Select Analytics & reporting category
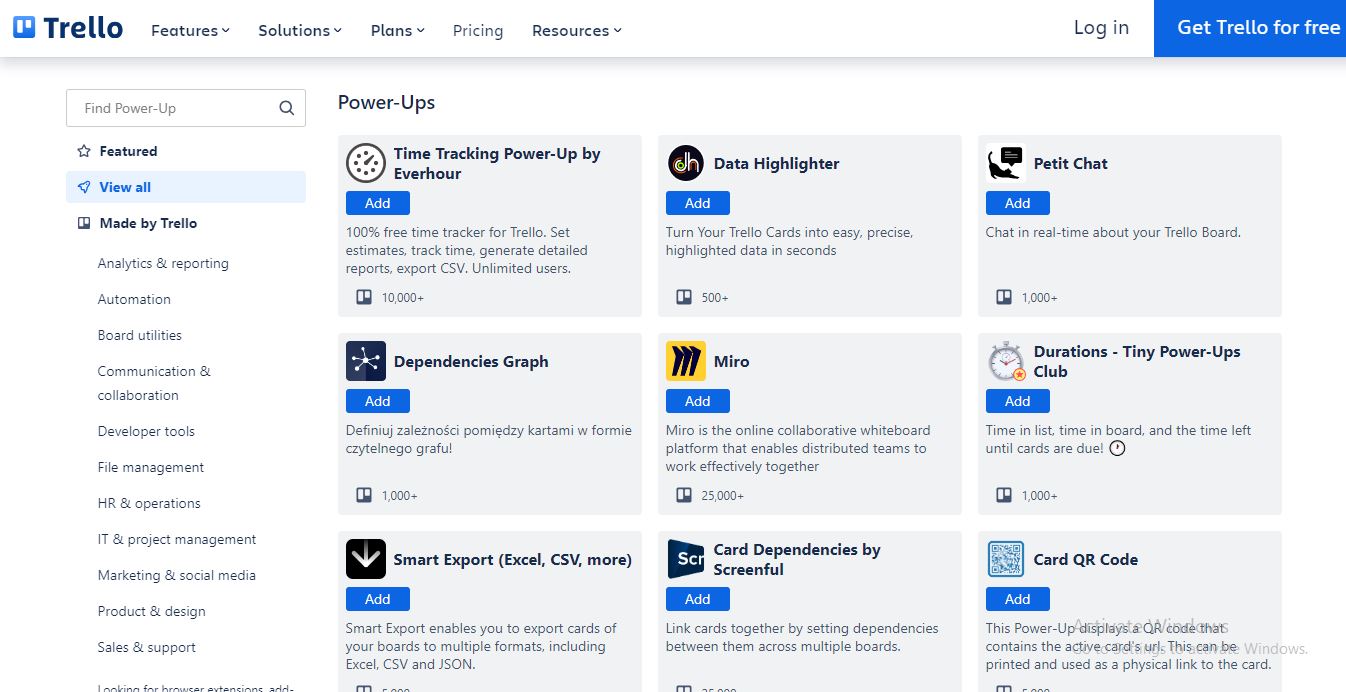Screen dimensions: 1346x692 (x=163, y=263)
